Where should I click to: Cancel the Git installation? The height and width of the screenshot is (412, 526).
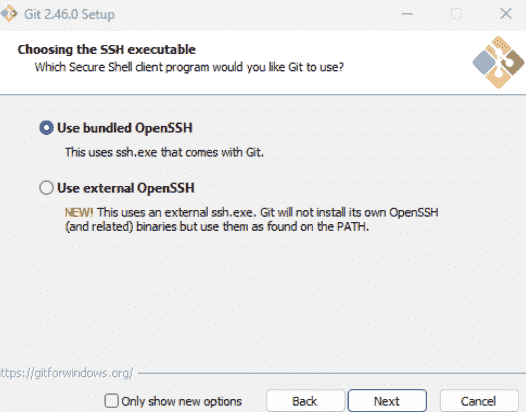point(479,401)
